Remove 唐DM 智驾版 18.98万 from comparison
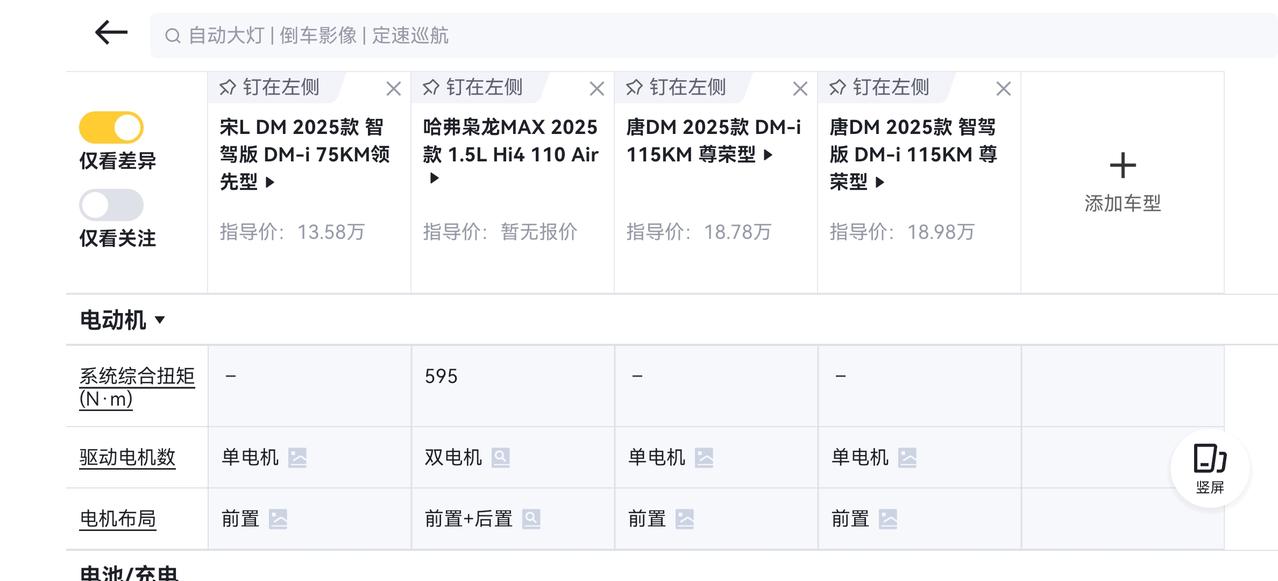 pos(1003,89)
